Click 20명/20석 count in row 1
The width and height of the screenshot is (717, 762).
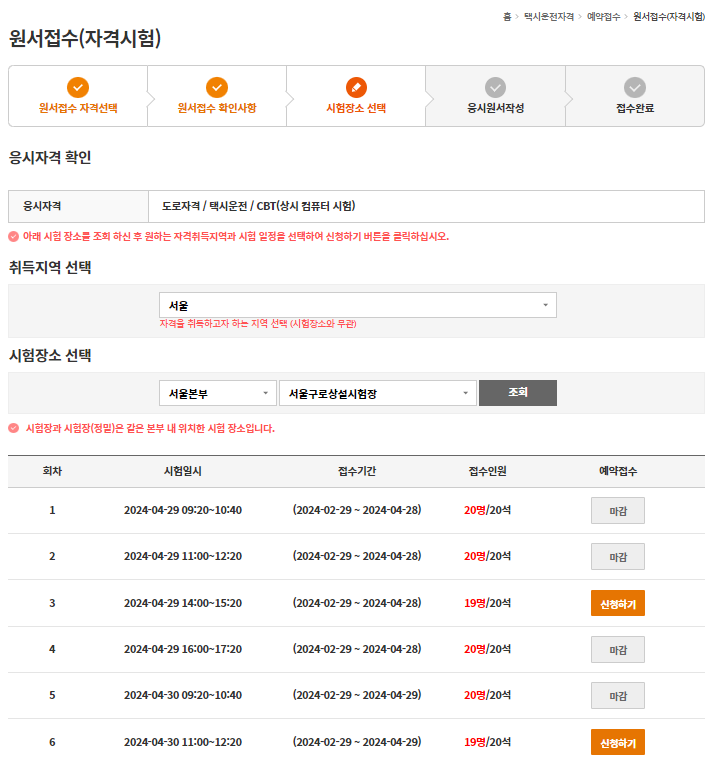[488, 510]
